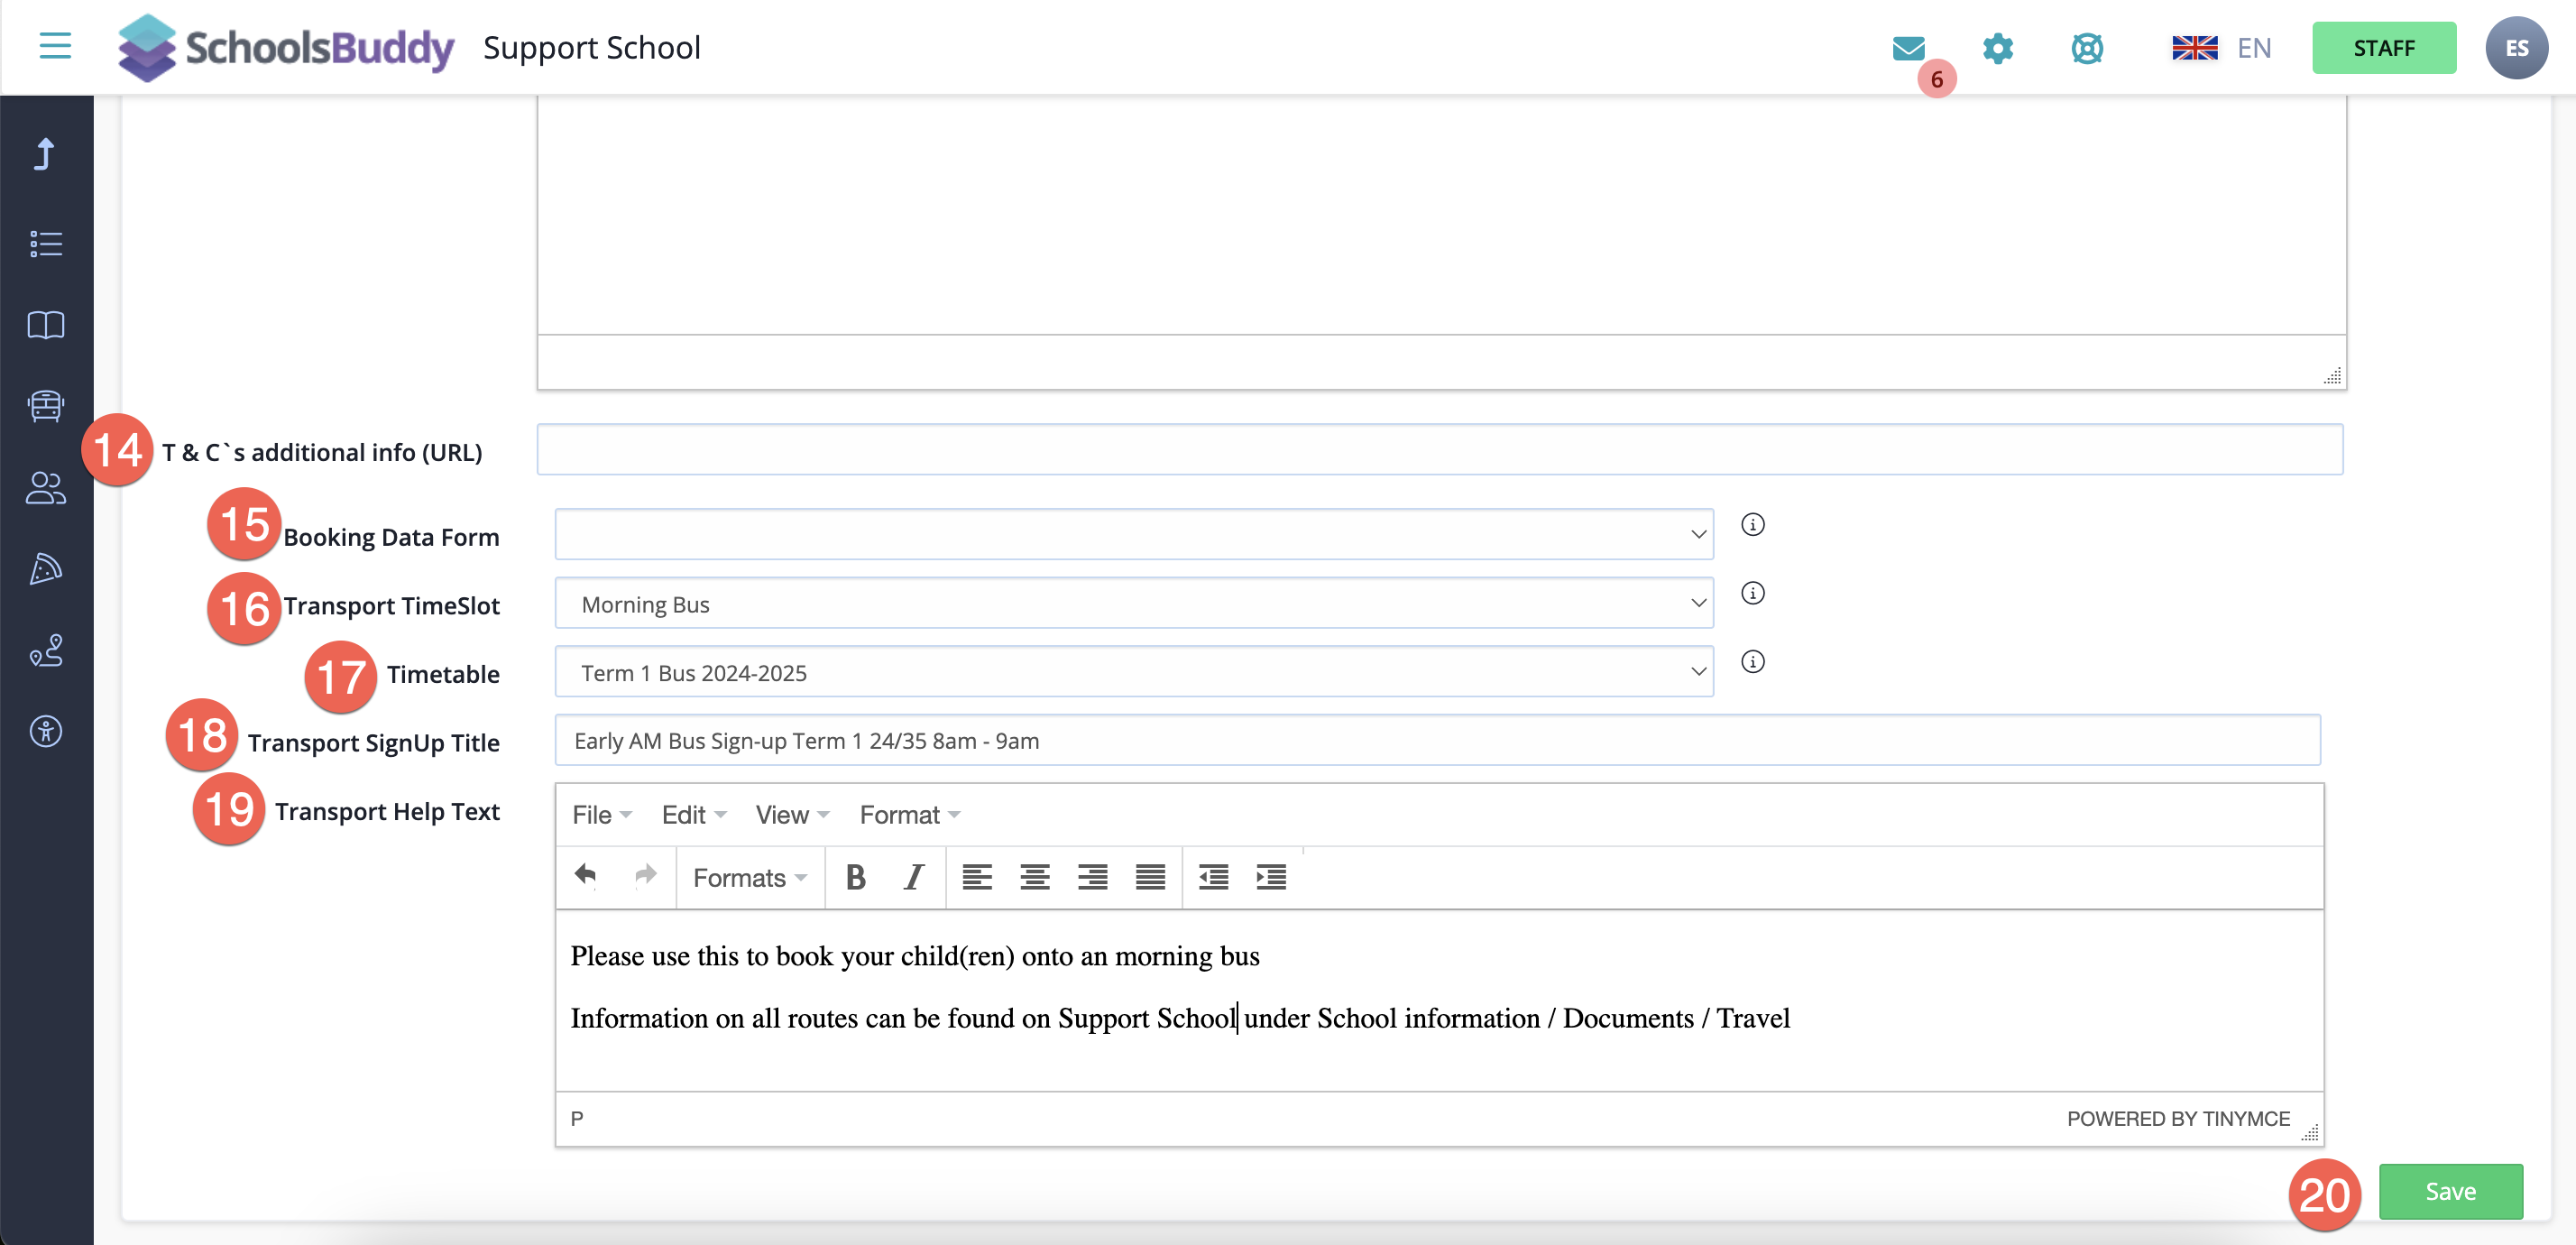Viewport: 2576px width, 1245px height.
Task: Click the STAFF role button
Action: [2383, 48]
